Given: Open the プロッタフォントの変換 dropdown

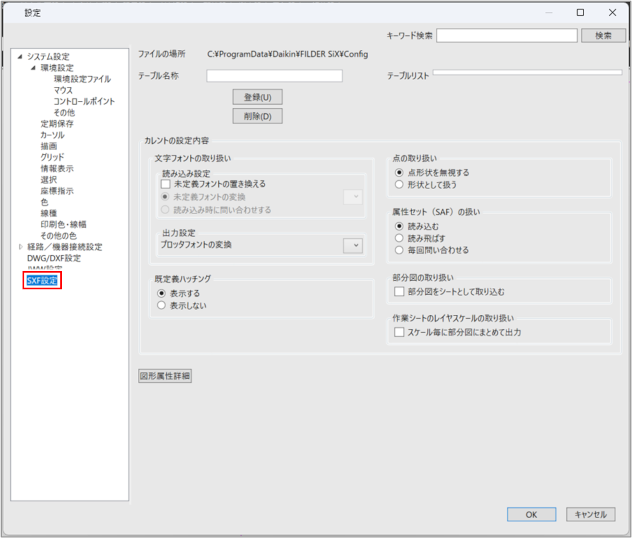Looking at the screenshot, I should coord(353,245).
